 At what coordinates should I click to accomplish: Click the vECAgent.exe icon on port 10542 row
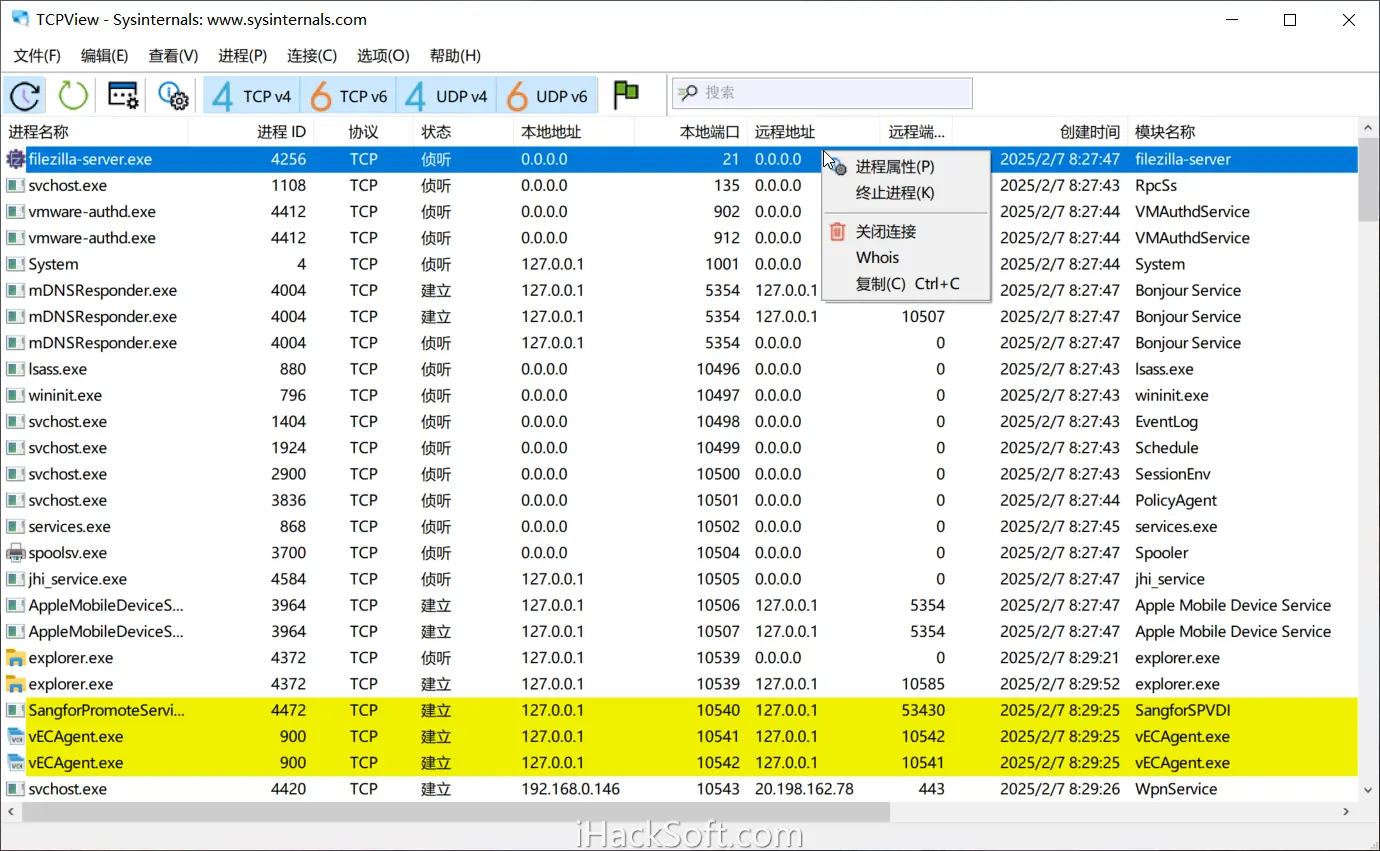point(15,763)
